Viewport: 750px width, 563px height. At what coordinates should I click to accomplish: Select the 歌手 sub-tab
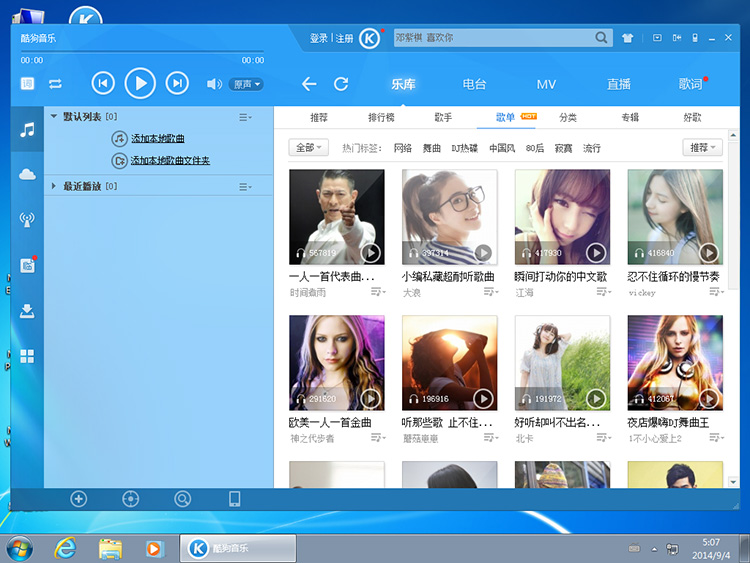443,117
